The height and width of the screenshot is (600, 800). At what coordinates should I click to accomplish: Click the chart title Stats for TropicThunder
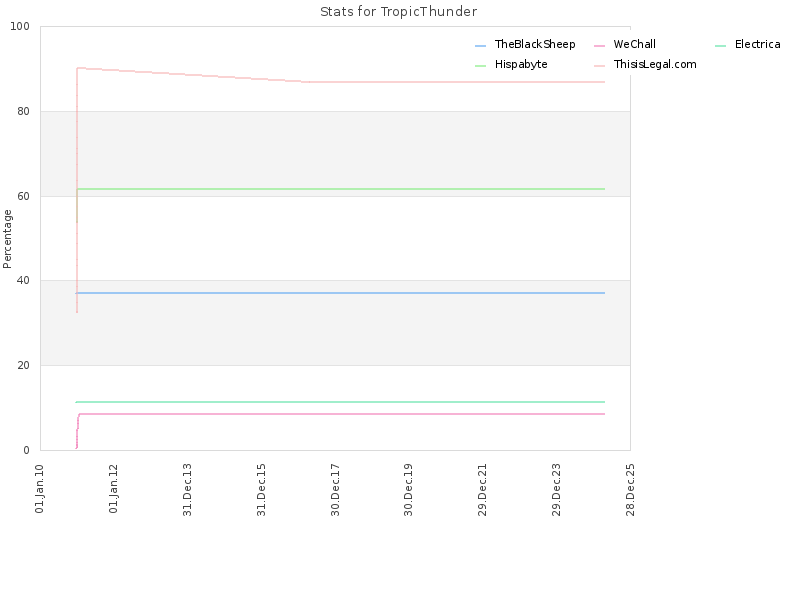398,12
